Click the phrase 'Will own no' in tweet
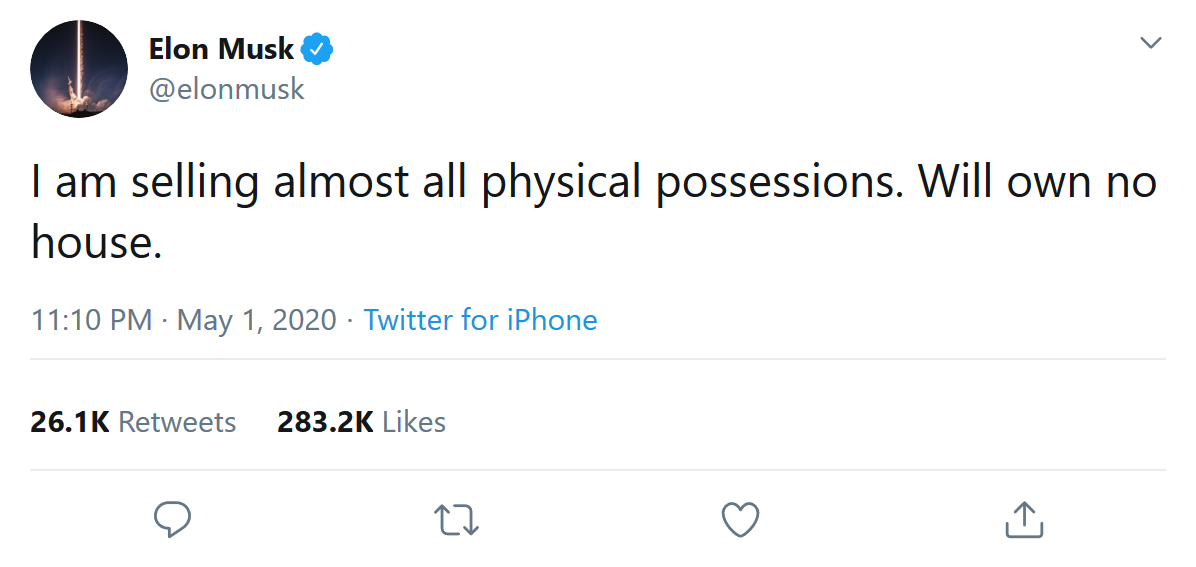1196x567 pixels. [1037, 182]
